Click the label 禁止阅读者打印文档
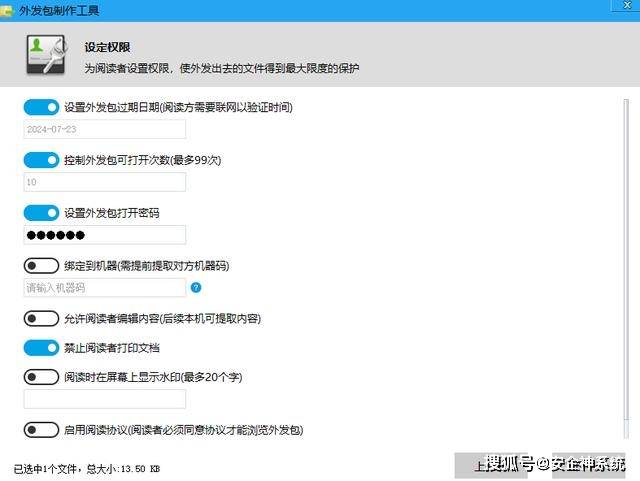 (112, 348)
